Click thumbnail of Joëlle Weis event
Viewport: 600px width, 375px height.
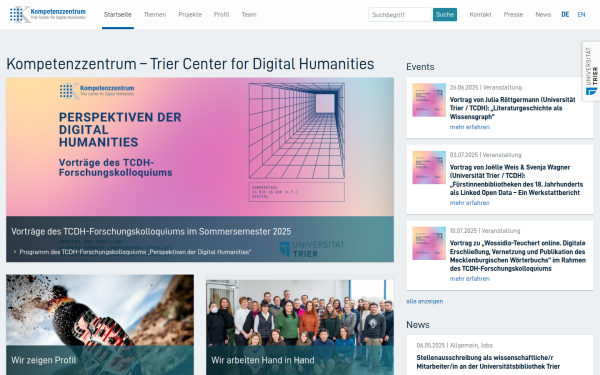tap(429, 167)
